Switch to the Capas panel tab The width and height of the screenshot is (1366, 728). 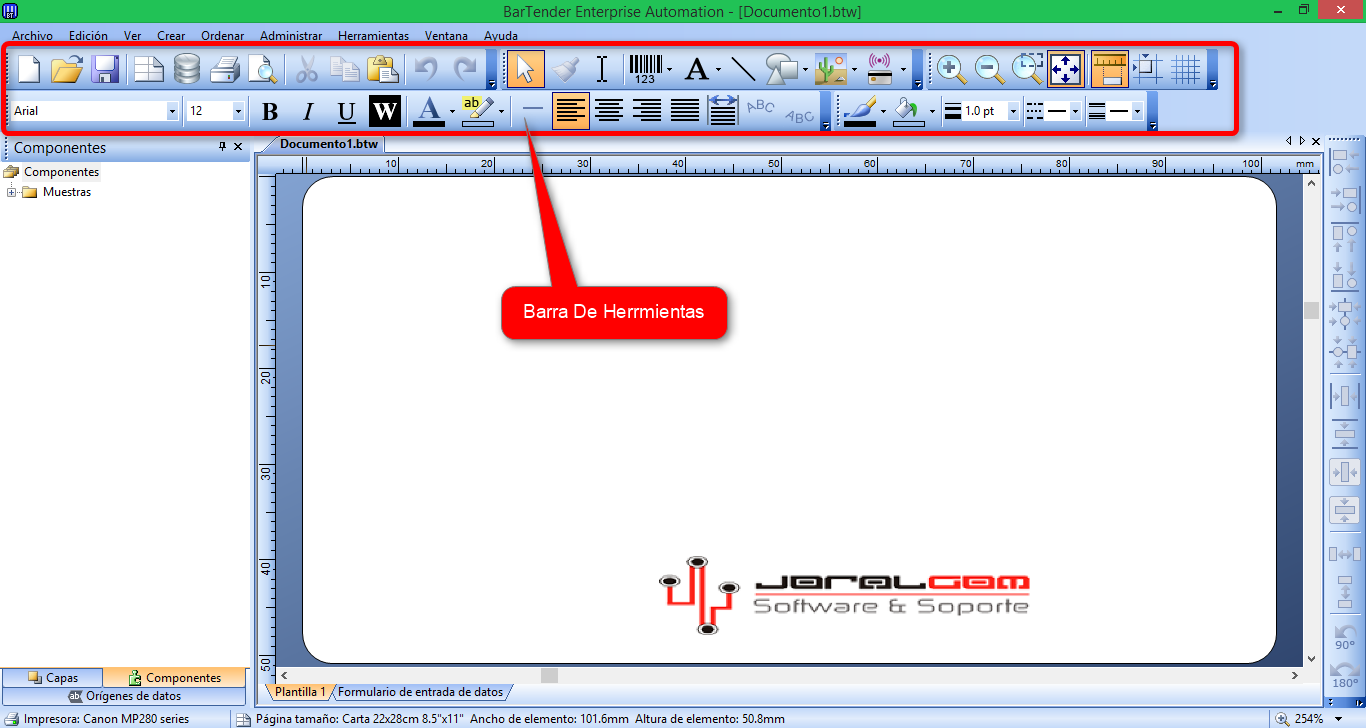[x=53, y=677]
